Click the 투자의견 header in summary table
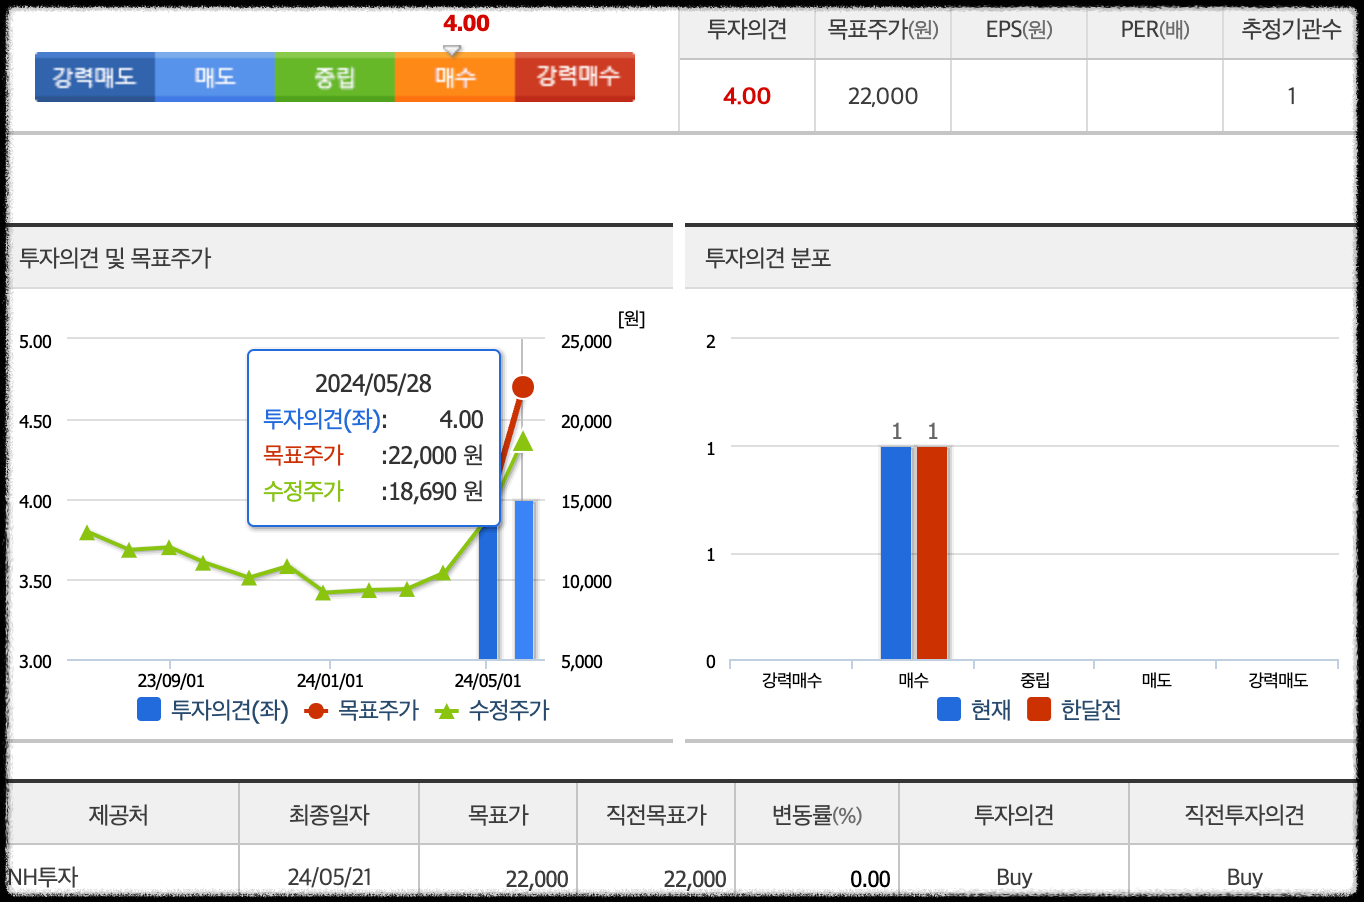Viewport: 1364px width, 902px height. 747,30
